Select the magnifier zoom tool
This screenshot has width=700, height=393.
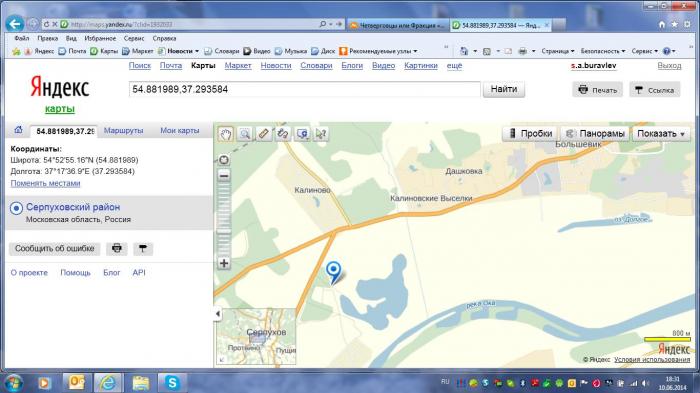click(x=245, y=134)
